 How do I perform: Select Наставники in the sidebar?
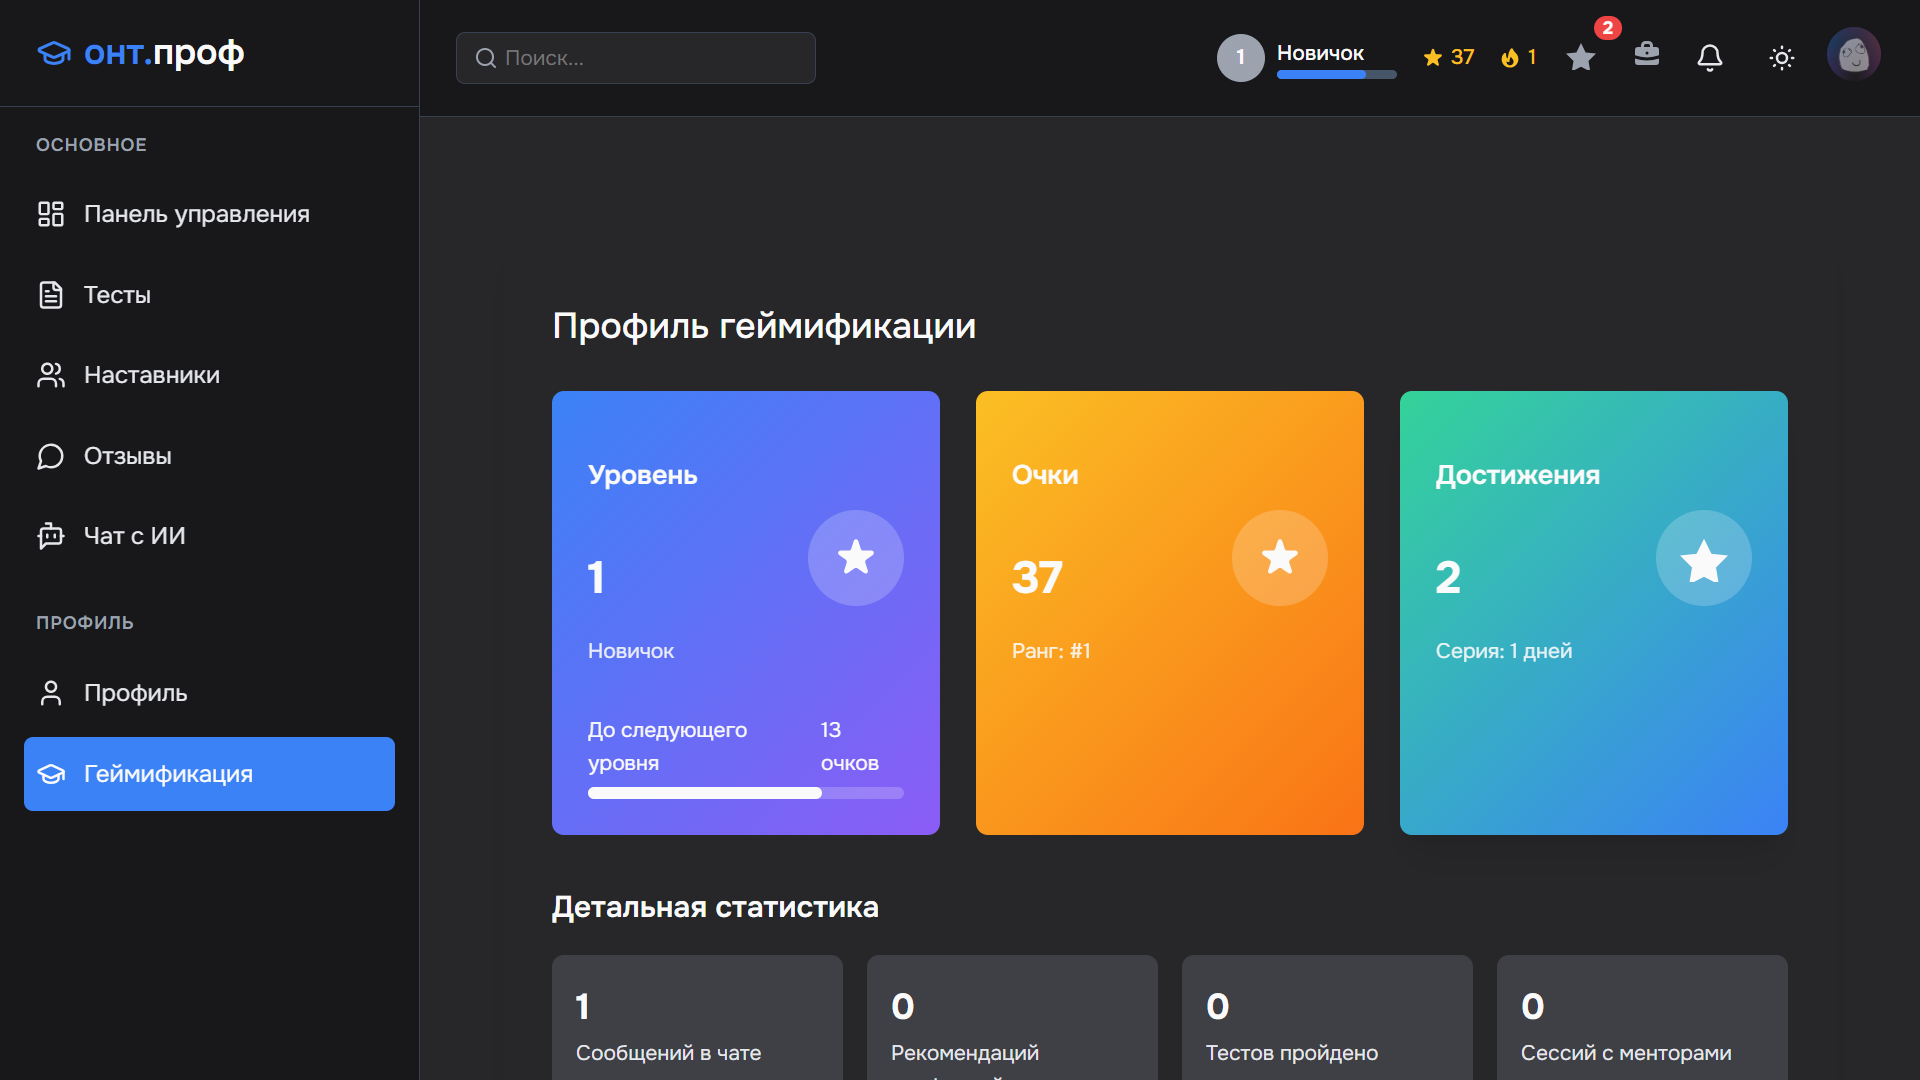coord(150,375)
